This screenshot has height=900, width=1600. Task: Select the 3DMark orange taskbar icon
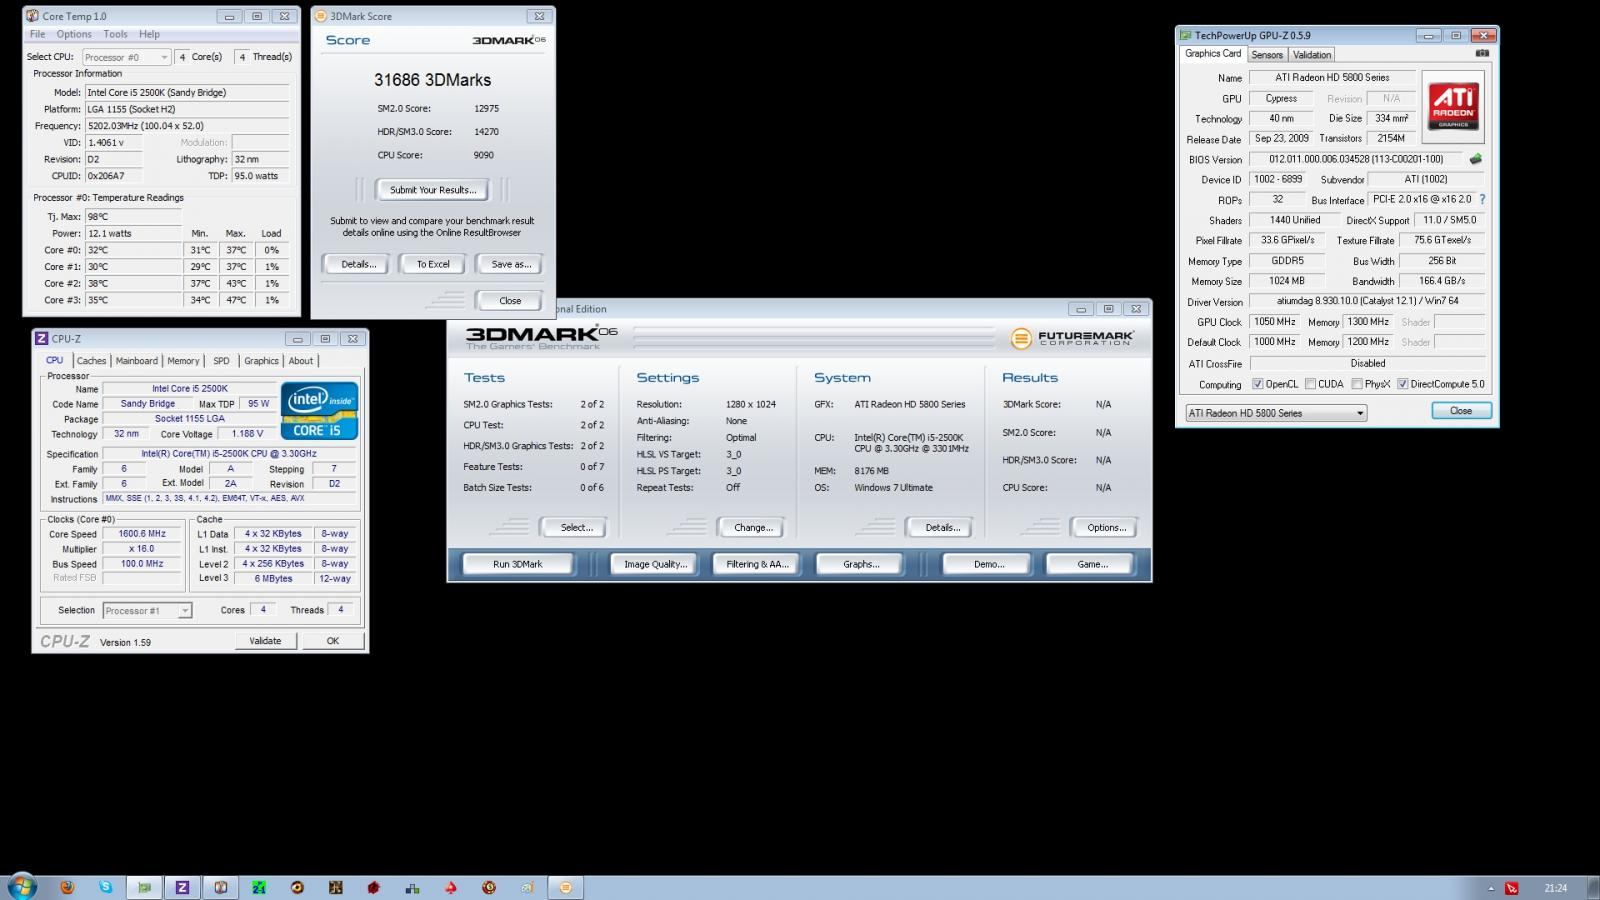565,887
